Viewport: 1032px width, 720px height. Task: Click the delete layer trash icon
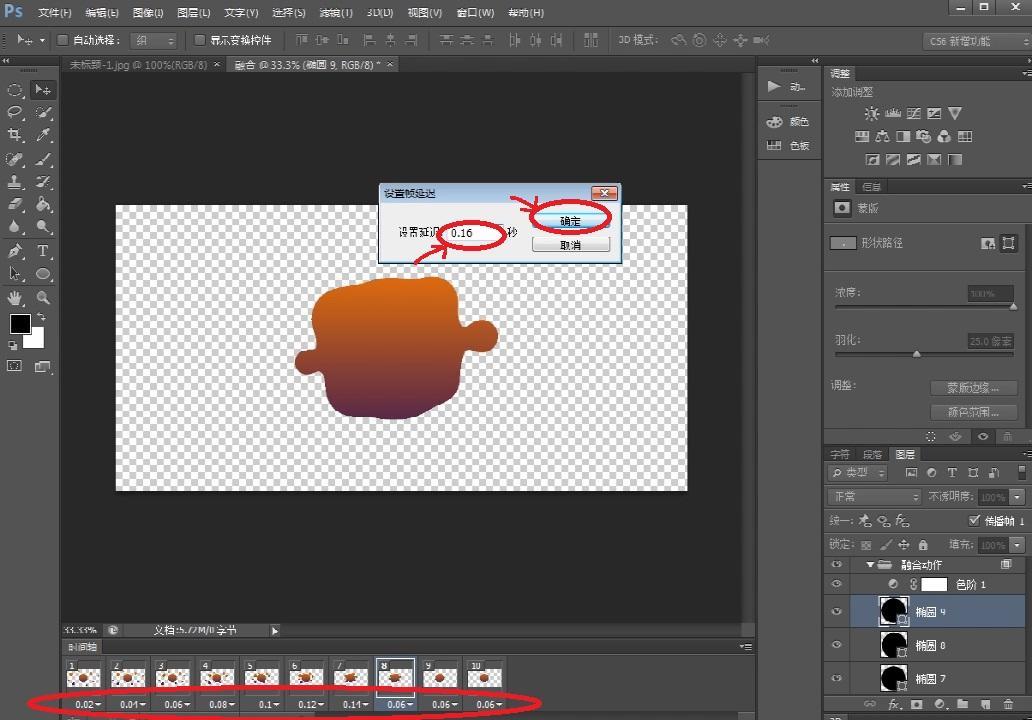coord(1007,705)
